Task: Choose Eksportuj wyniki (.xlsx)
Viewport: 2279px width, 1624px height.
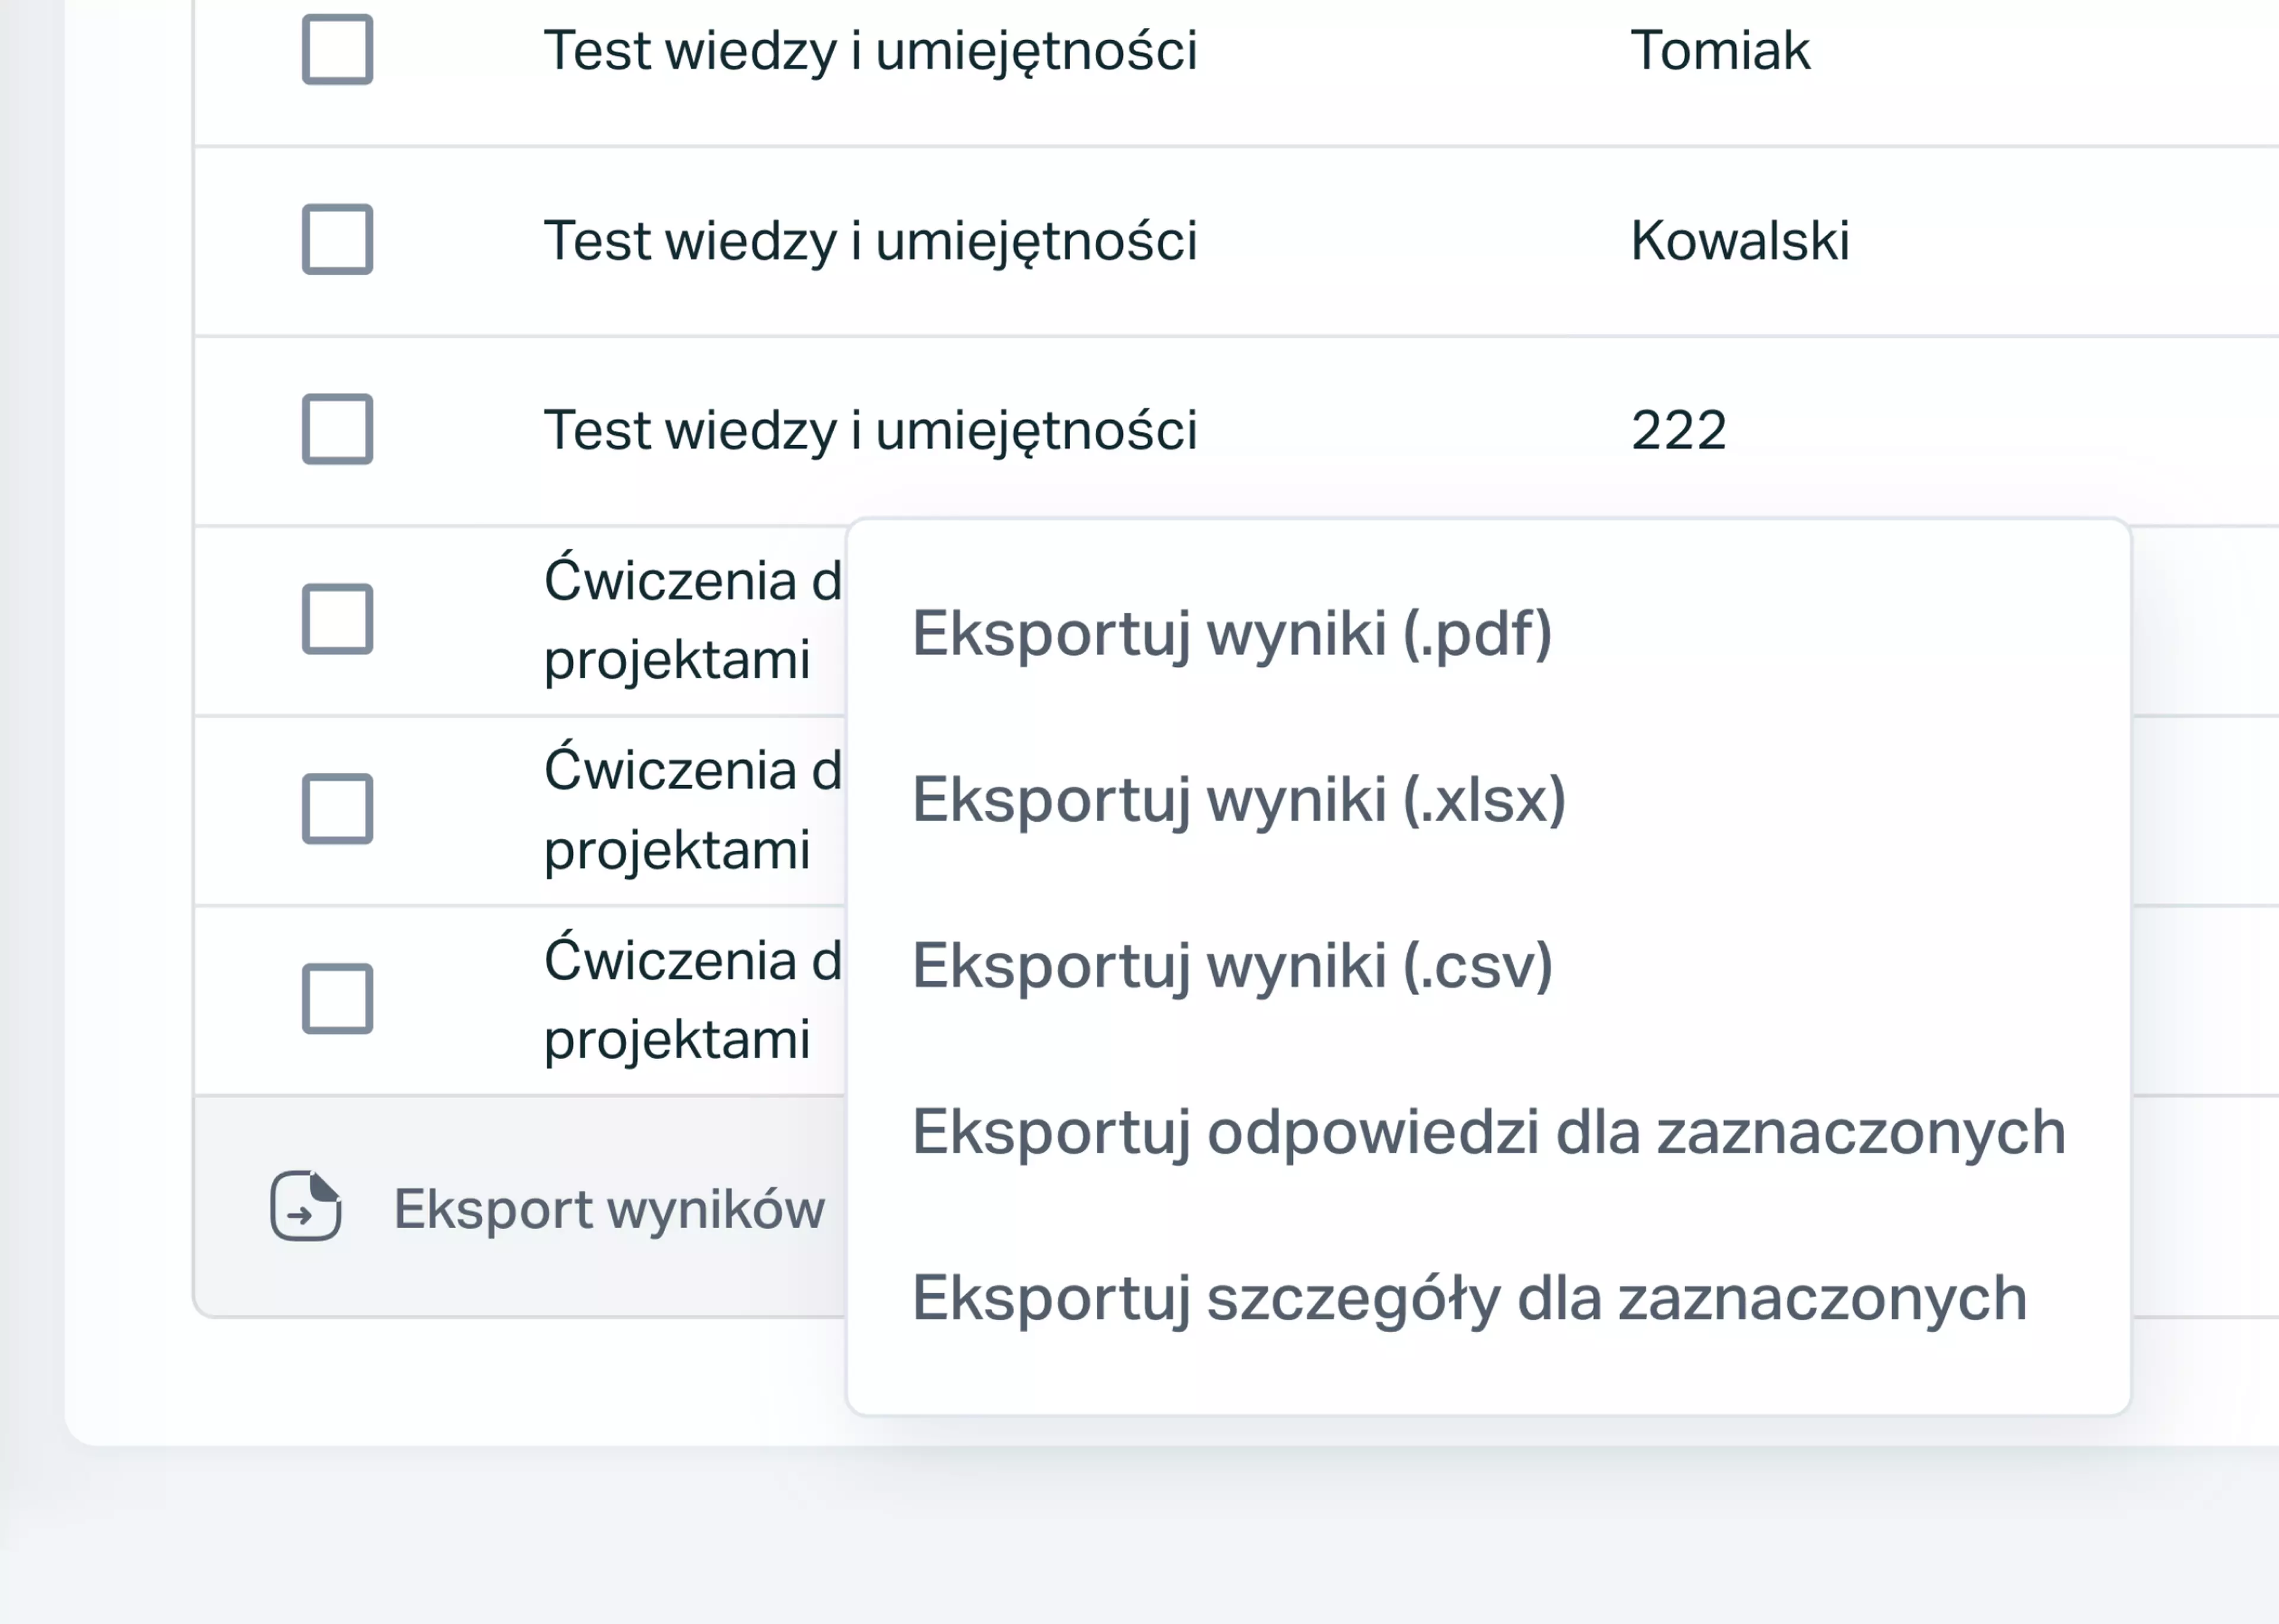Action: point(1239,800)
